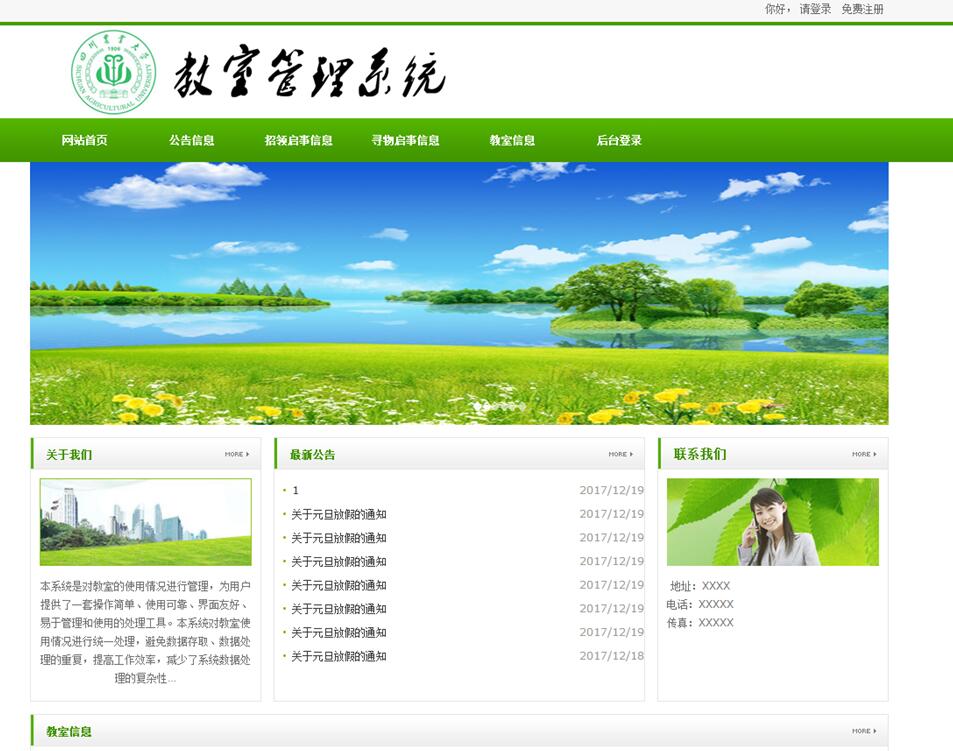Open the announcement titled "1"
Screen dimensions: 953x751
tap(296, 491)
